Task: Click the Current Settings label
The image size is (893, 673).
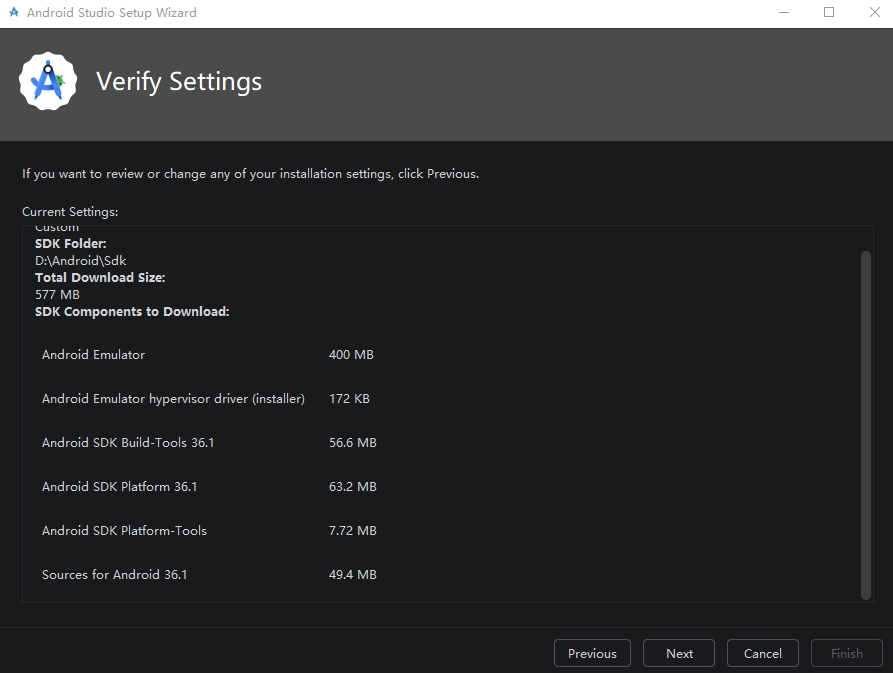Action: tap(70, 212)
